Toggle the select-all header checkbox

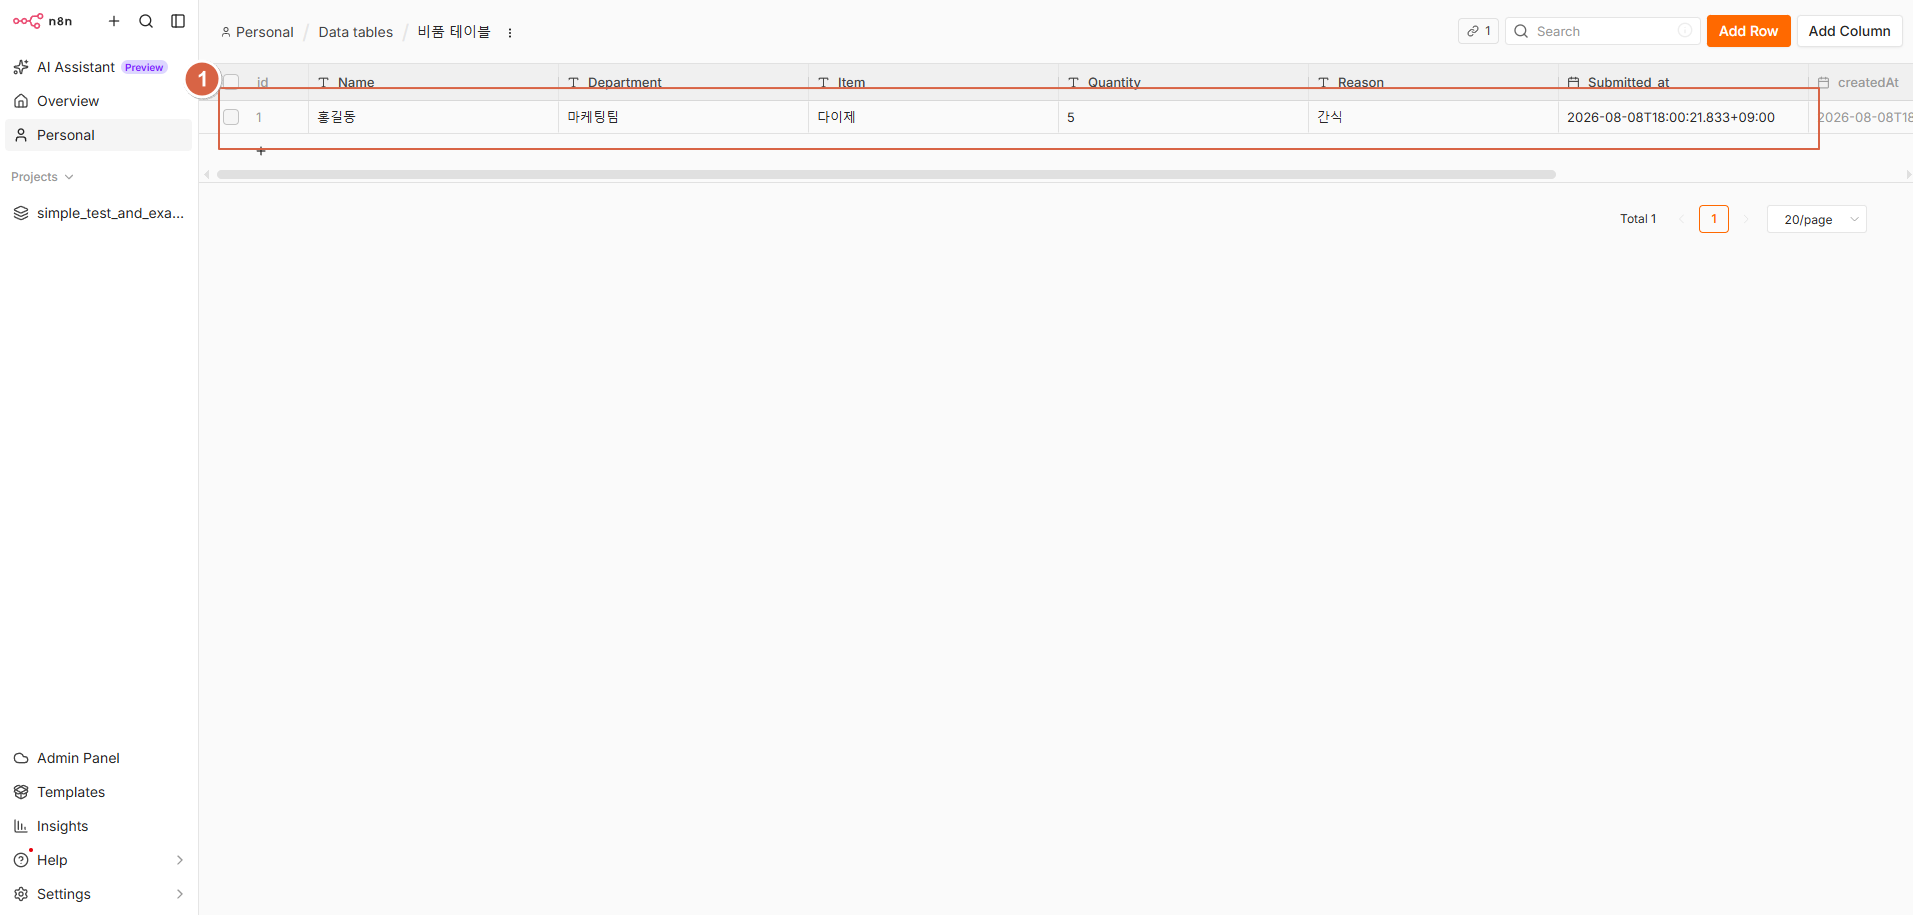coord(231,82)
